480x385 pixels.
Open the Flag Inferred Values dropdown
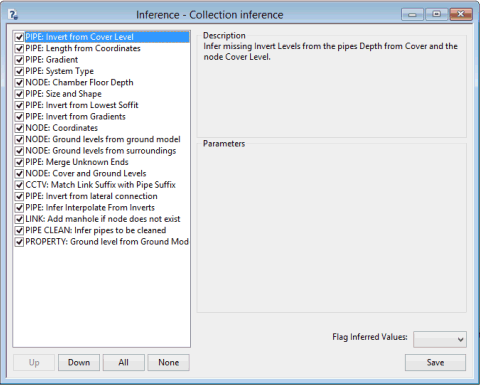click(440, 339)
